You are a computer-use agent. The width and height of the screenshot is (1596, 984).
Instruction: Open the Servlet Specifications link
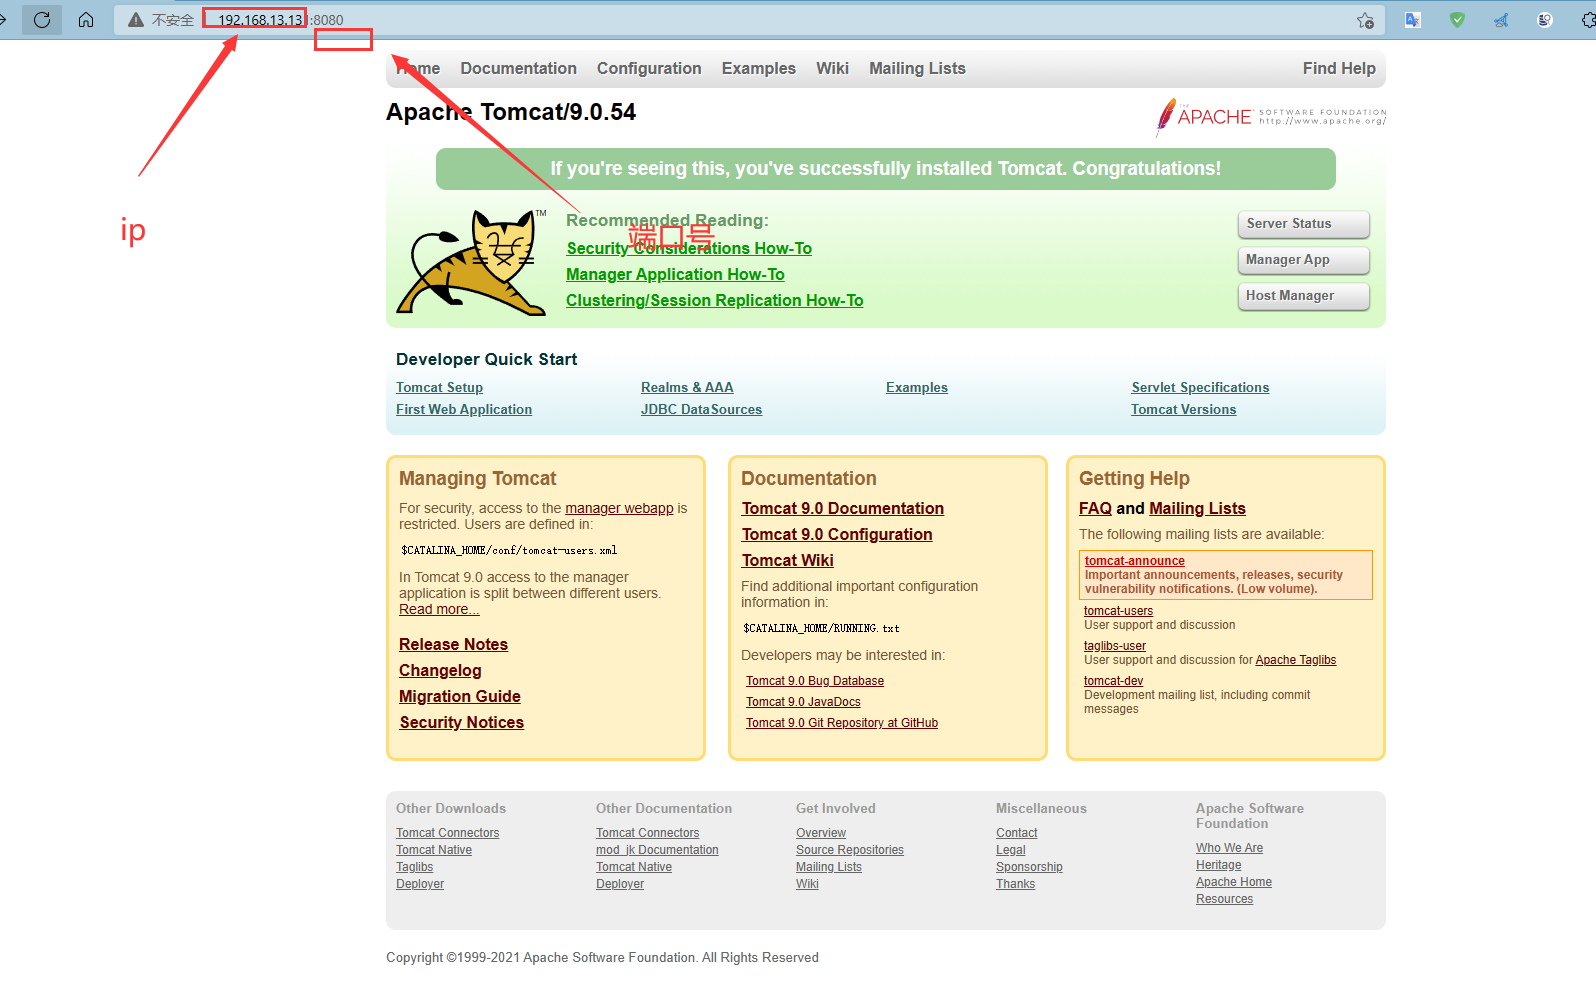point(1200,387)
